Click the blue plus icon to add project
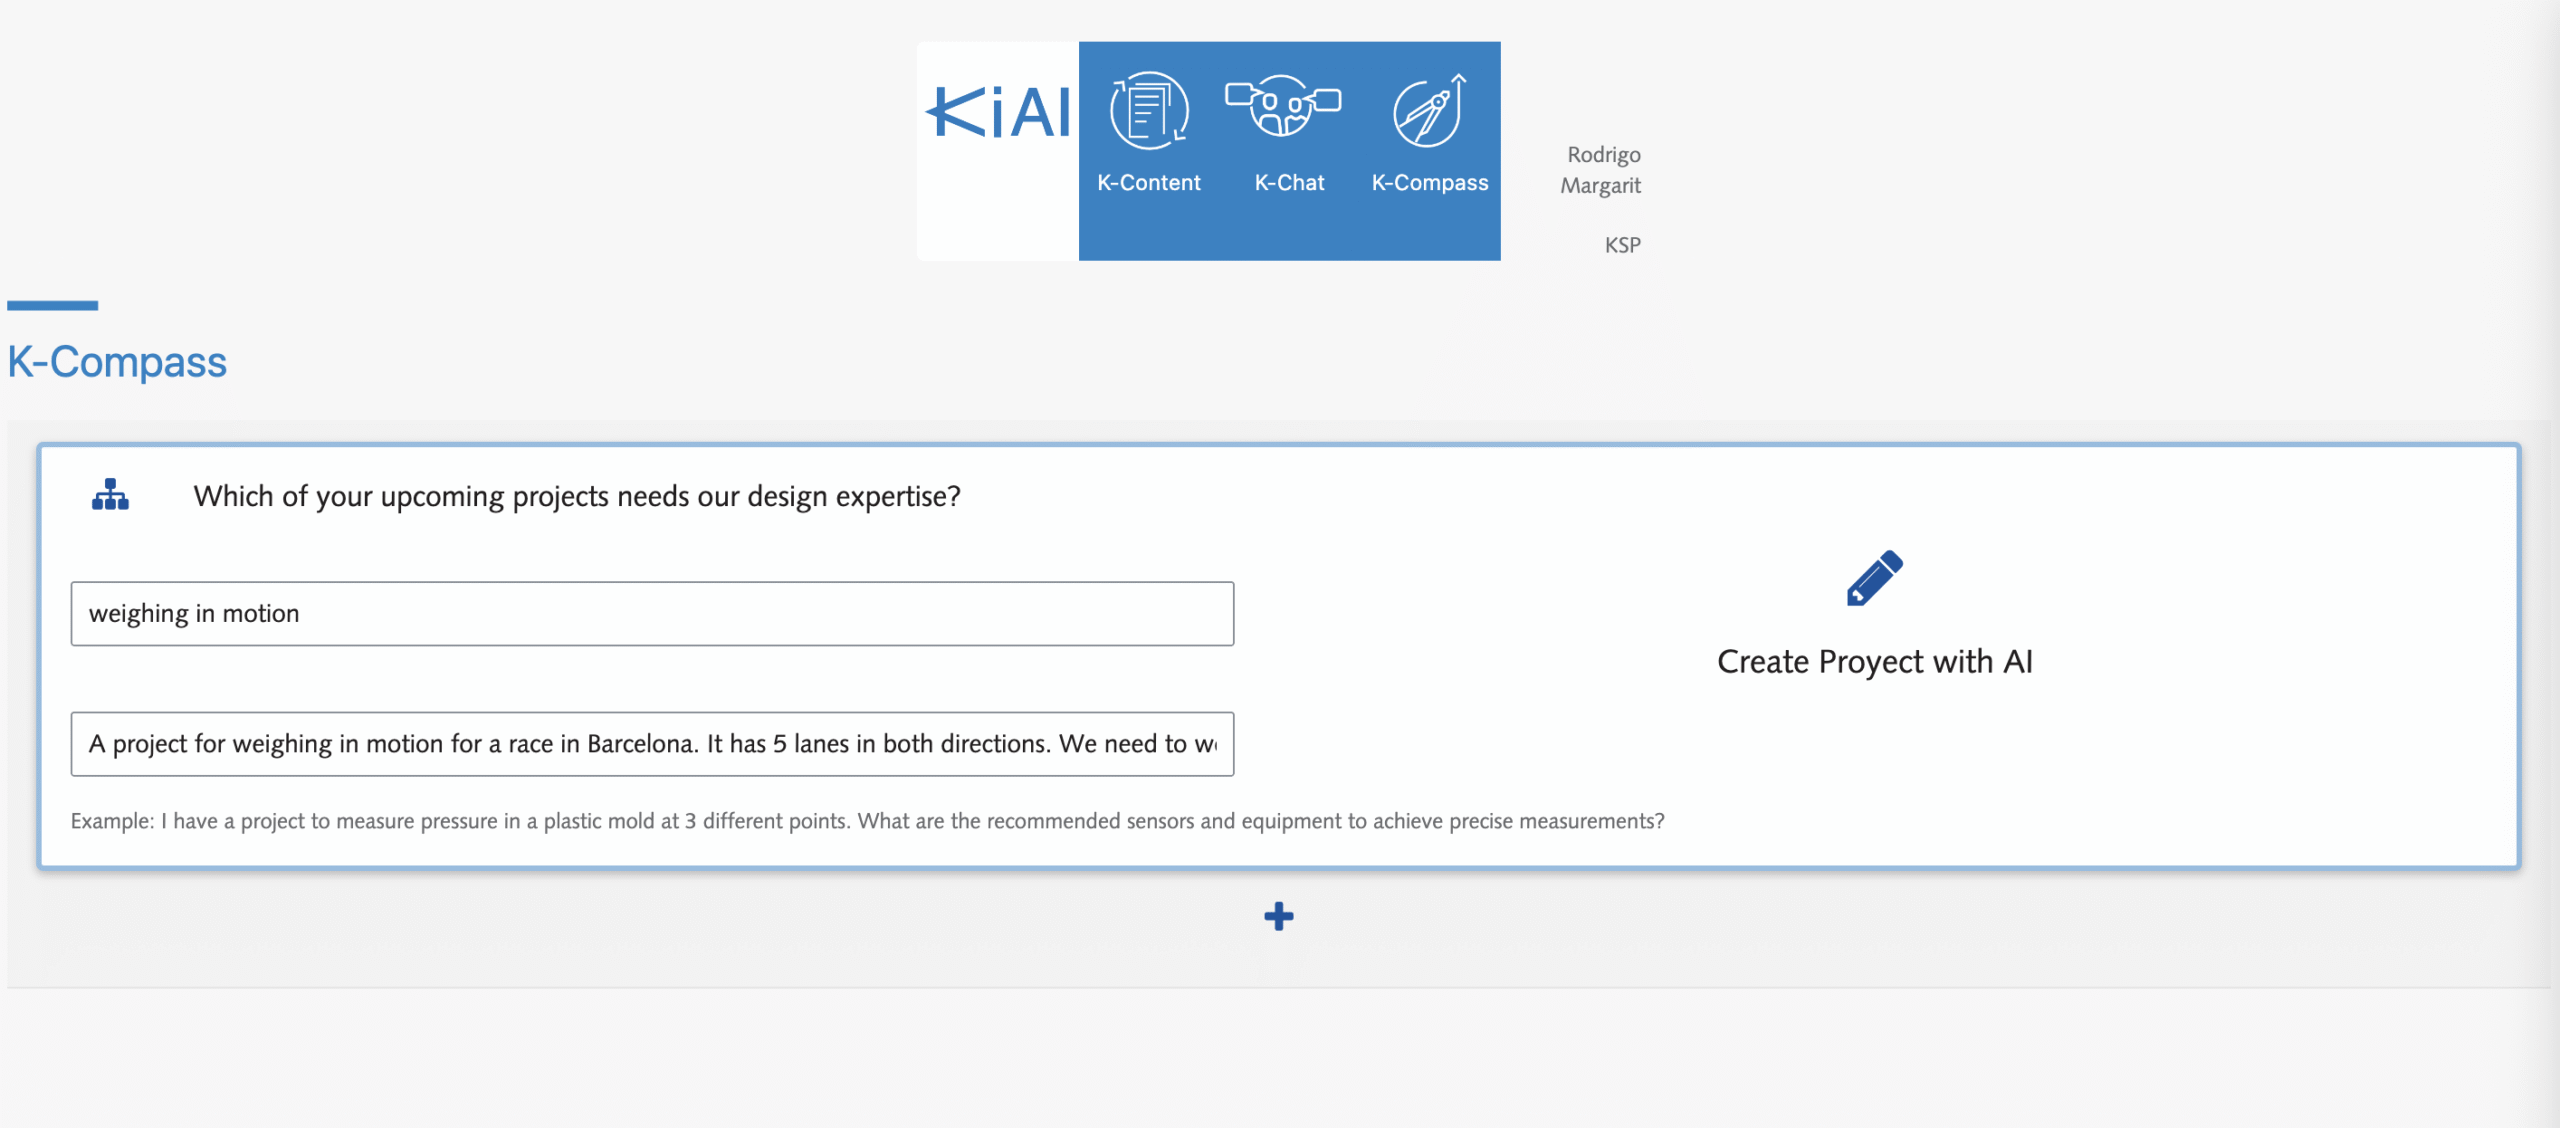This screenshot has height=1128, width=2560. point(1279,916)
